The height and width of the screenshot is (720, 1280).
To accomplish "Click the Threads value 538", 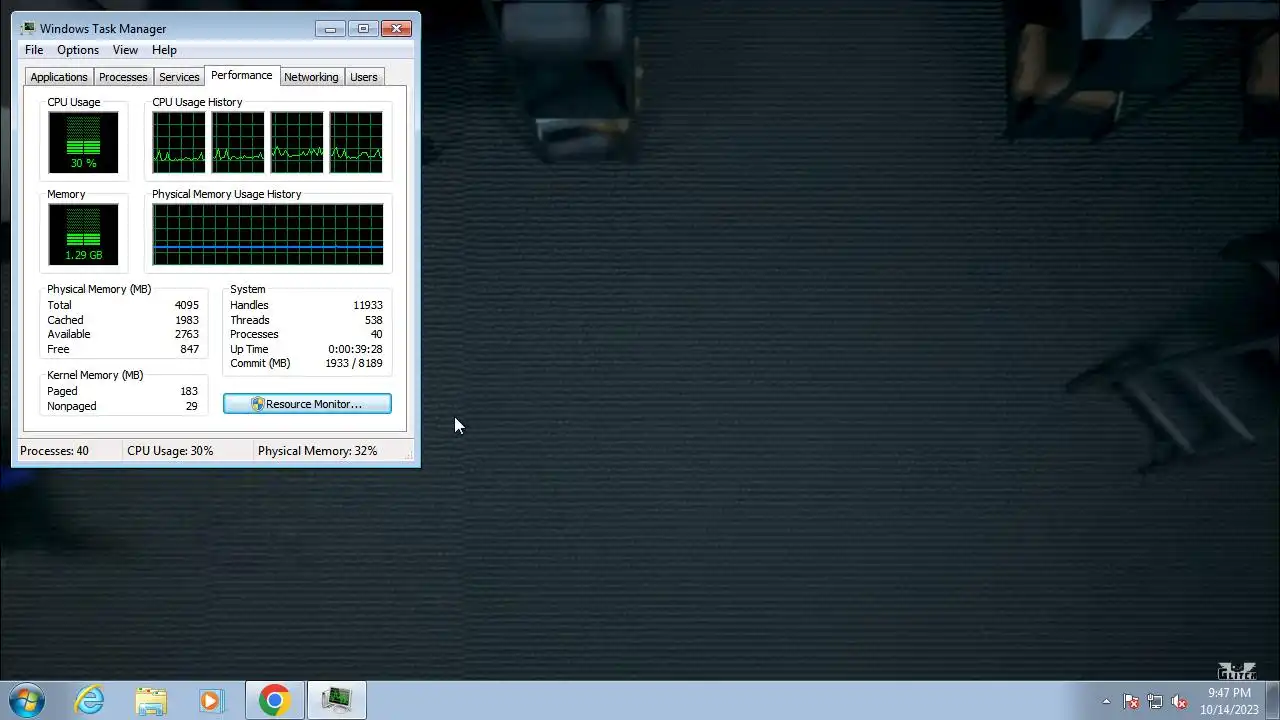I will click(373, 320).
